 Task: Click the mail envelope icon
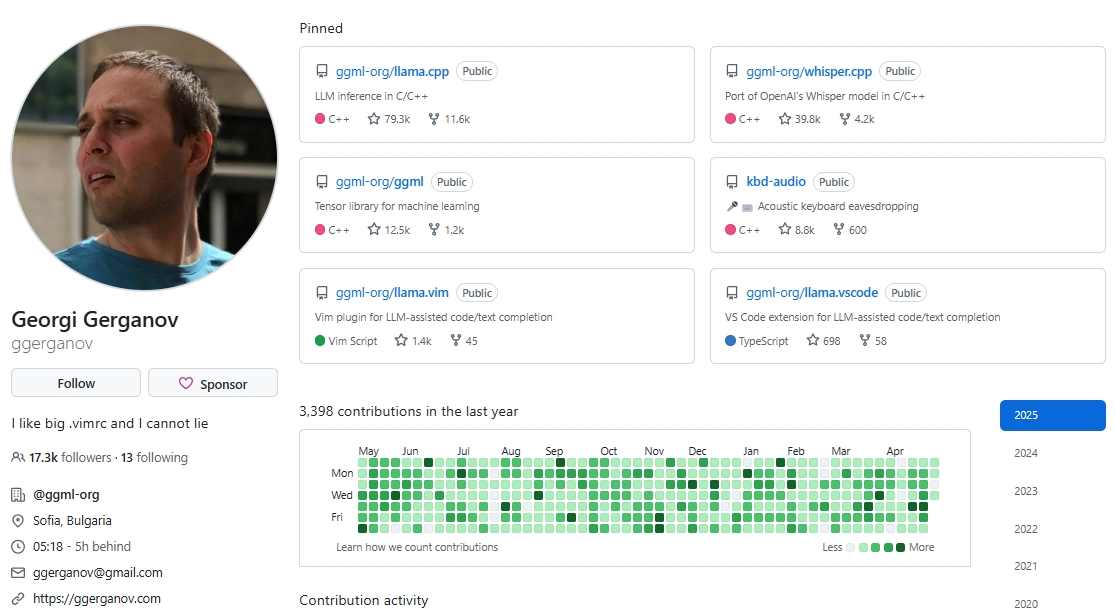(18, 573)
